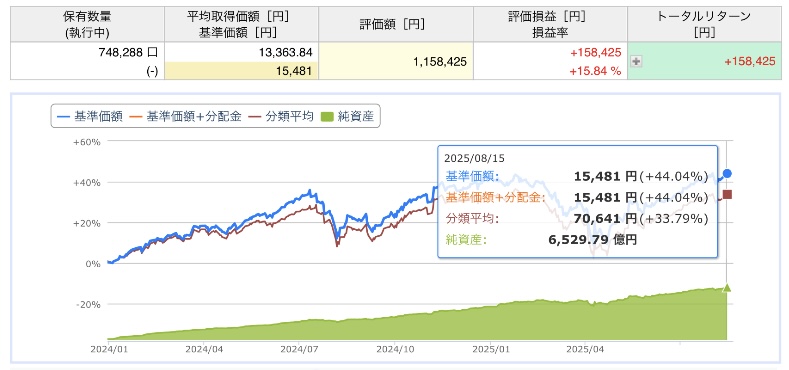Click the +15.84 % profit rate value
The height and width of the screenshot is (370, 789).
pyautogui.click(x=595, y=71)
